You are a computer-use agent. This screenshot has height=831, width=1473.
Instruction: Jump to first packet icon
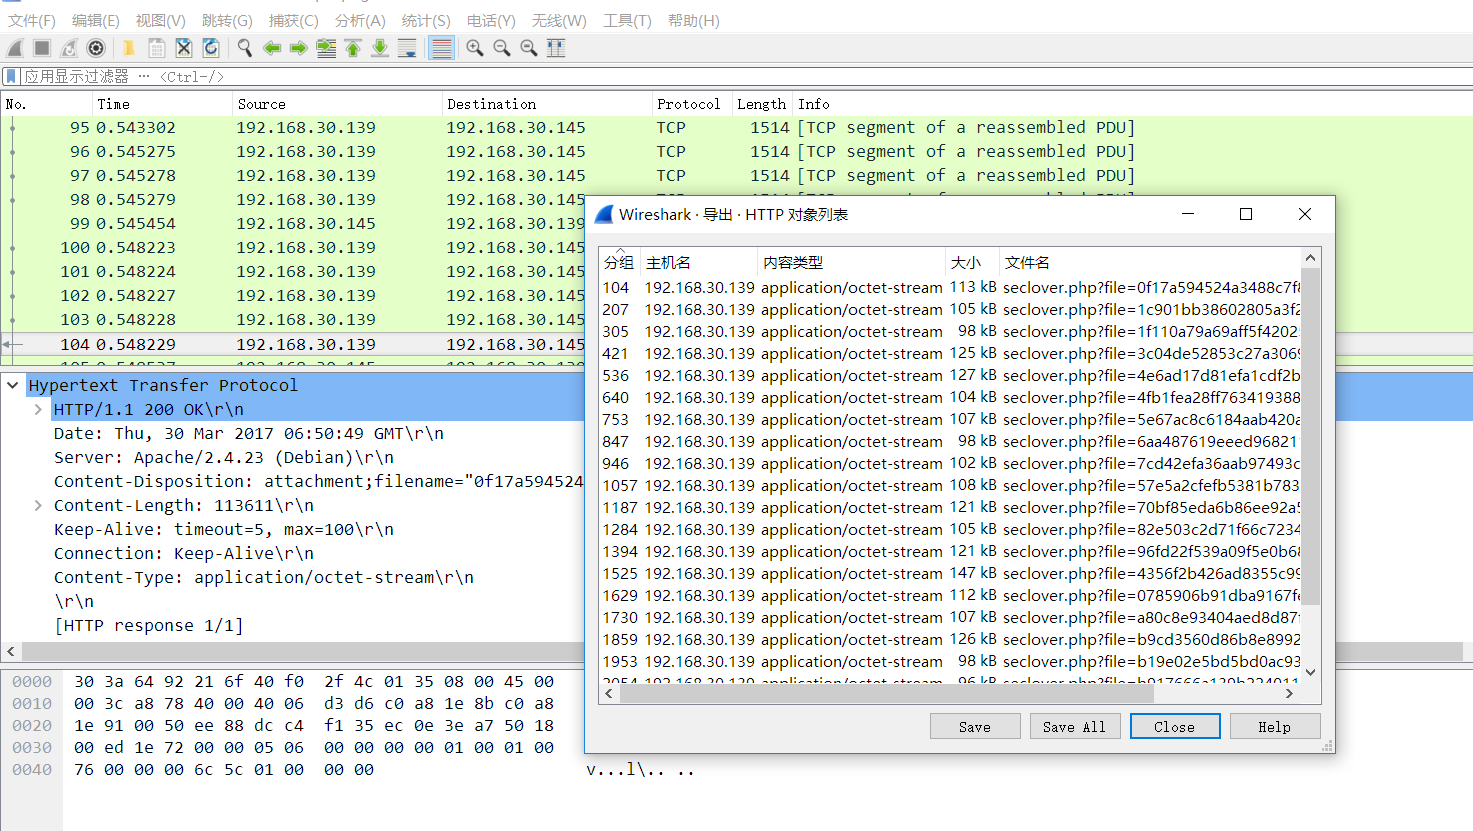353,48
